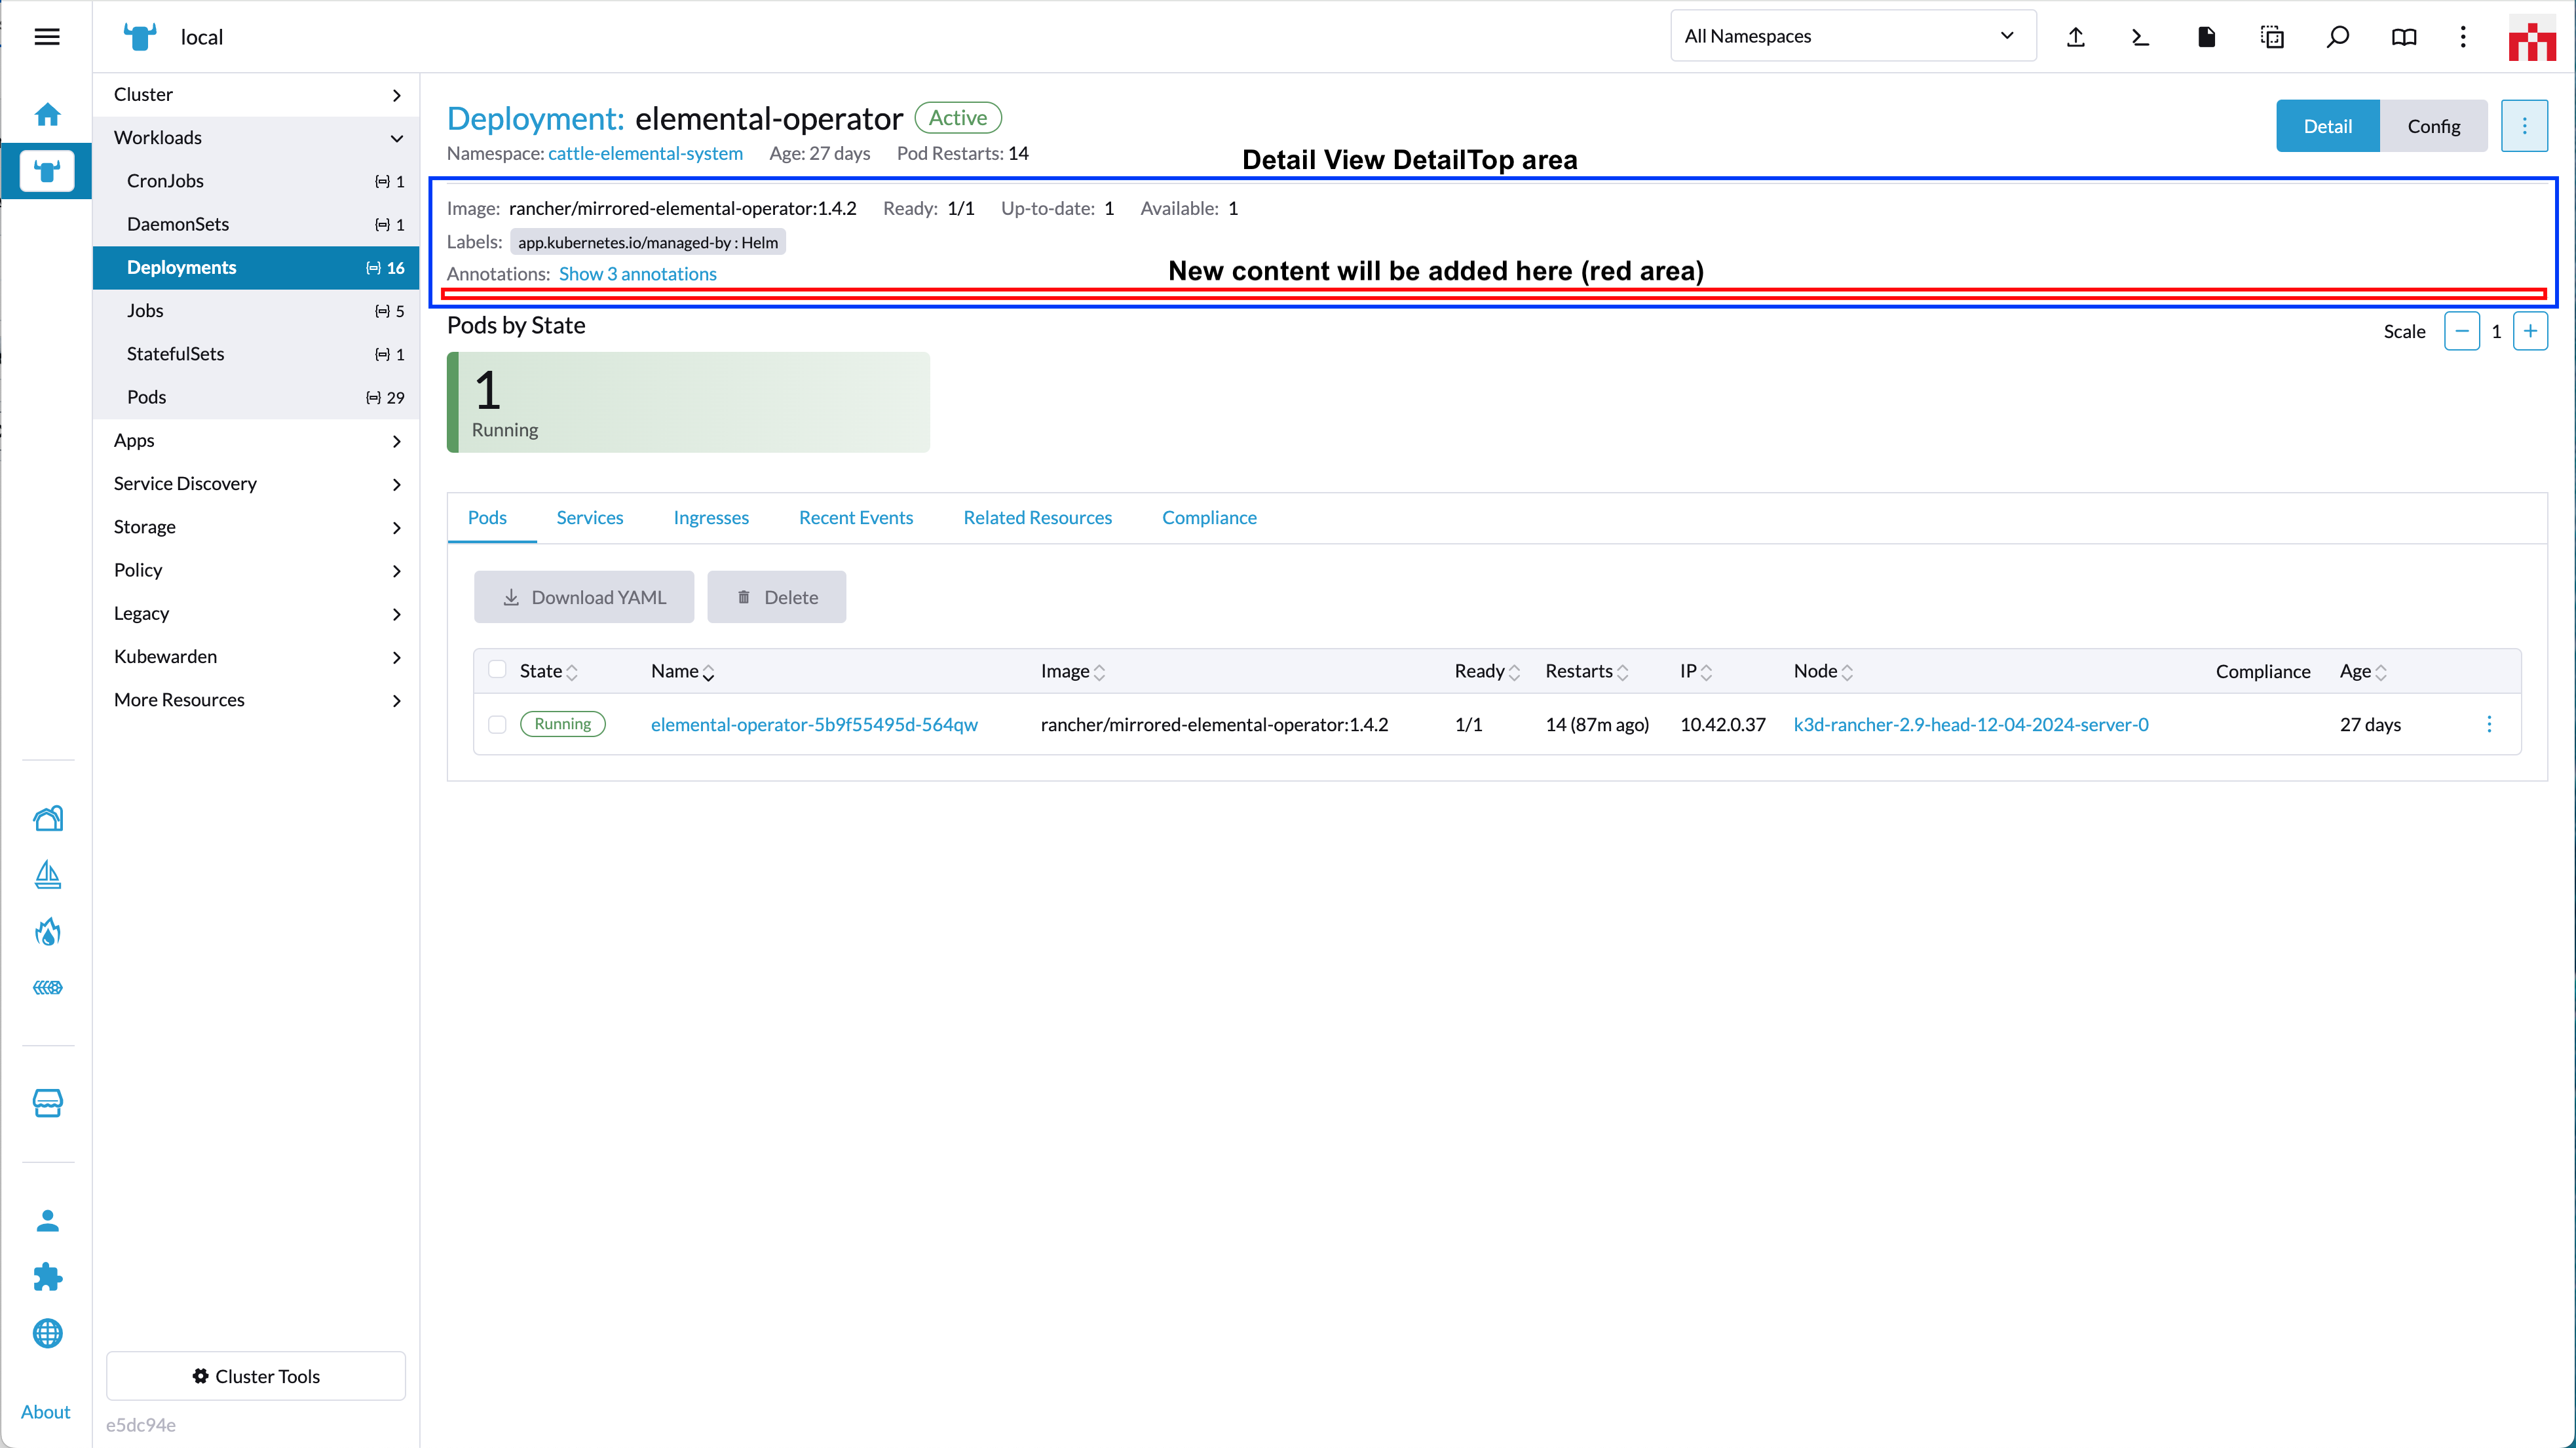Viewport: 2576px width, 1448px height.
Task: Sort the pods table by State column
Action: pos(549,671)
